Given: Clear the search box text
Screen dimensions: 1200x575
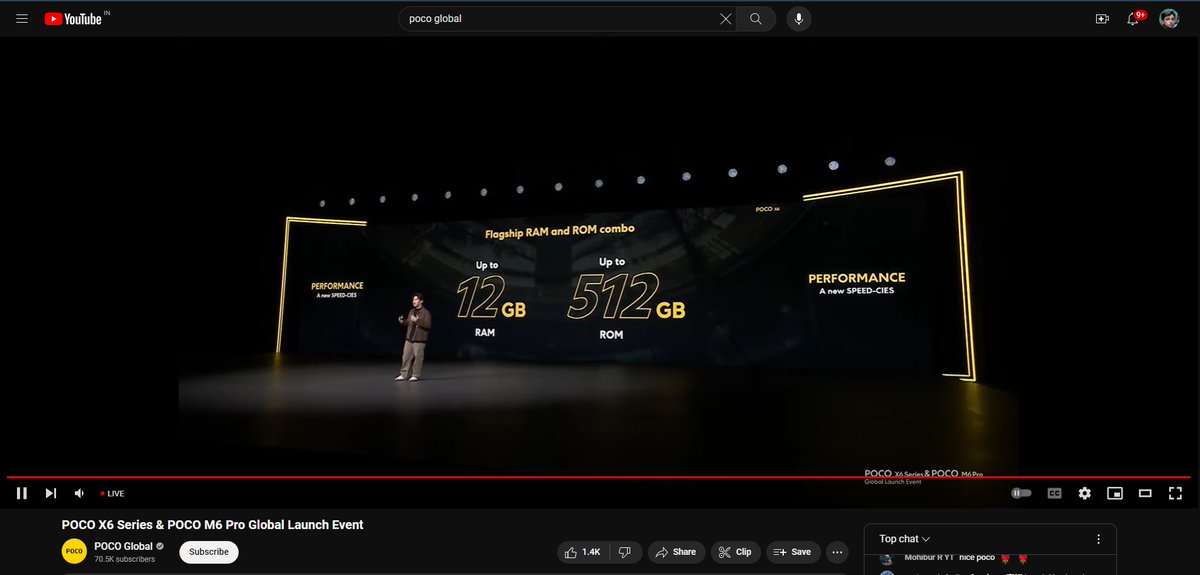Looking at the screenshot, I should [x=726, y=19].
